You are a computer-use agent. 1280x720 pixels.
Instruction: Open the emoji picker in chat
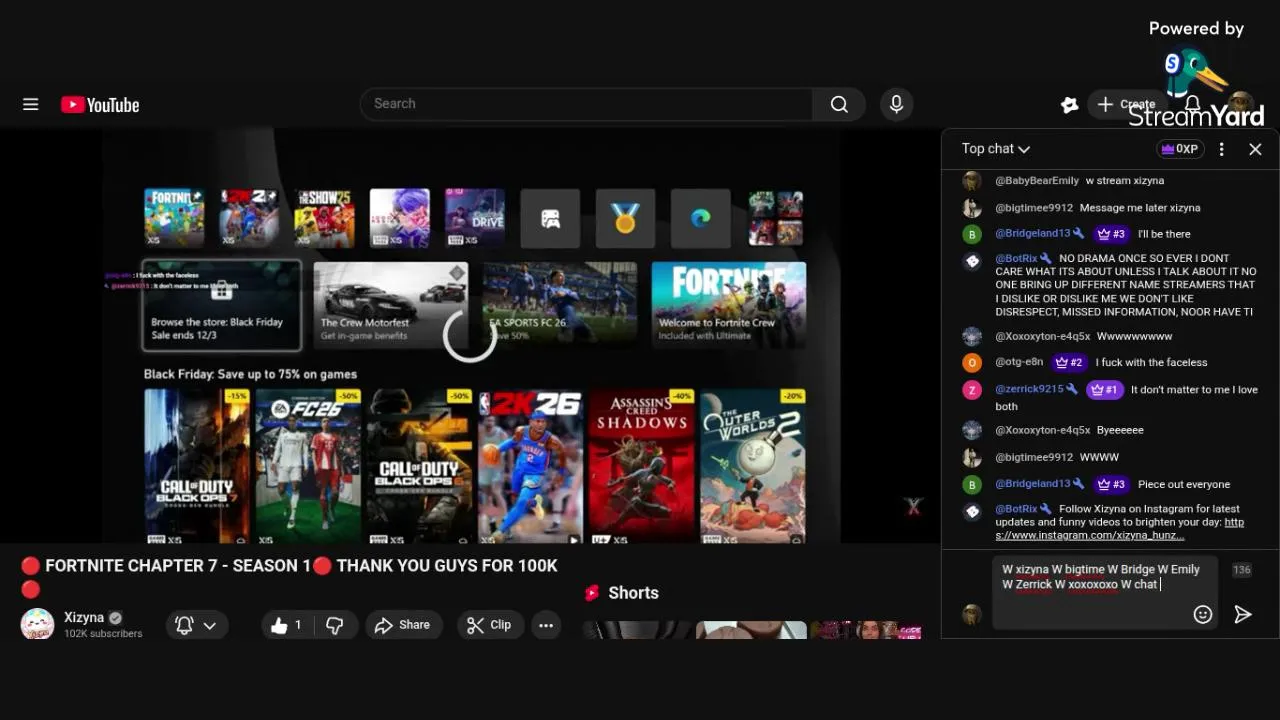[x=1203, y=614]
